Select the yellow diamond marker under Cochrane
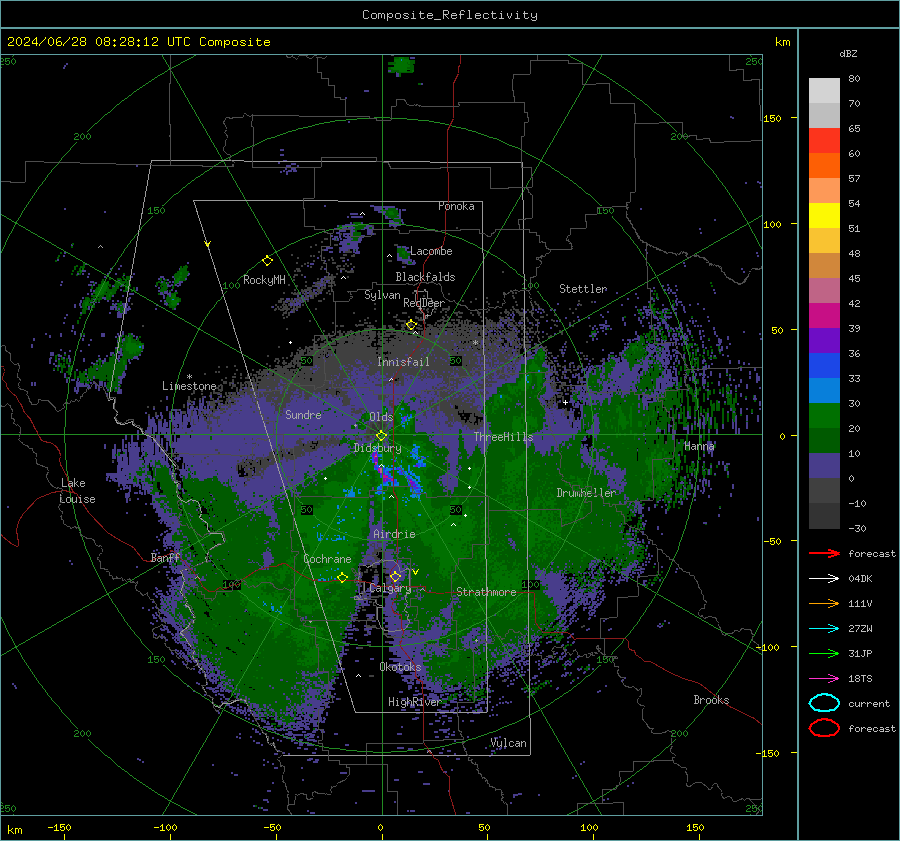 tap(342, 577)
